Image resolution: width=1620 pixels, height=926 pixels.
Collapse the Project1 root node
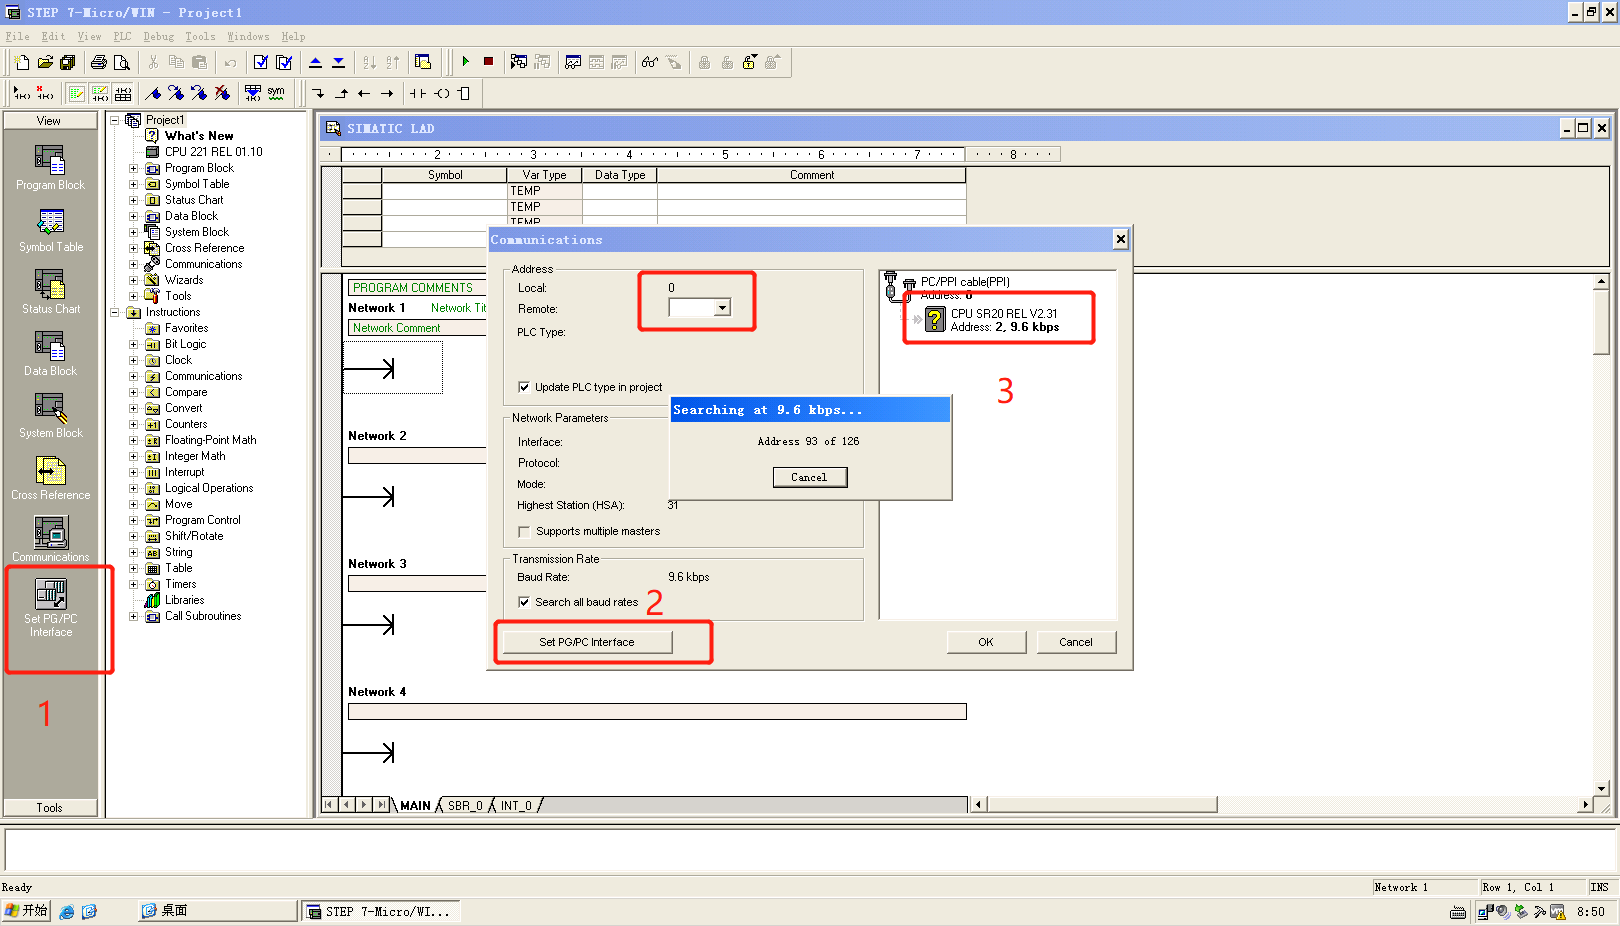[114, 120]
